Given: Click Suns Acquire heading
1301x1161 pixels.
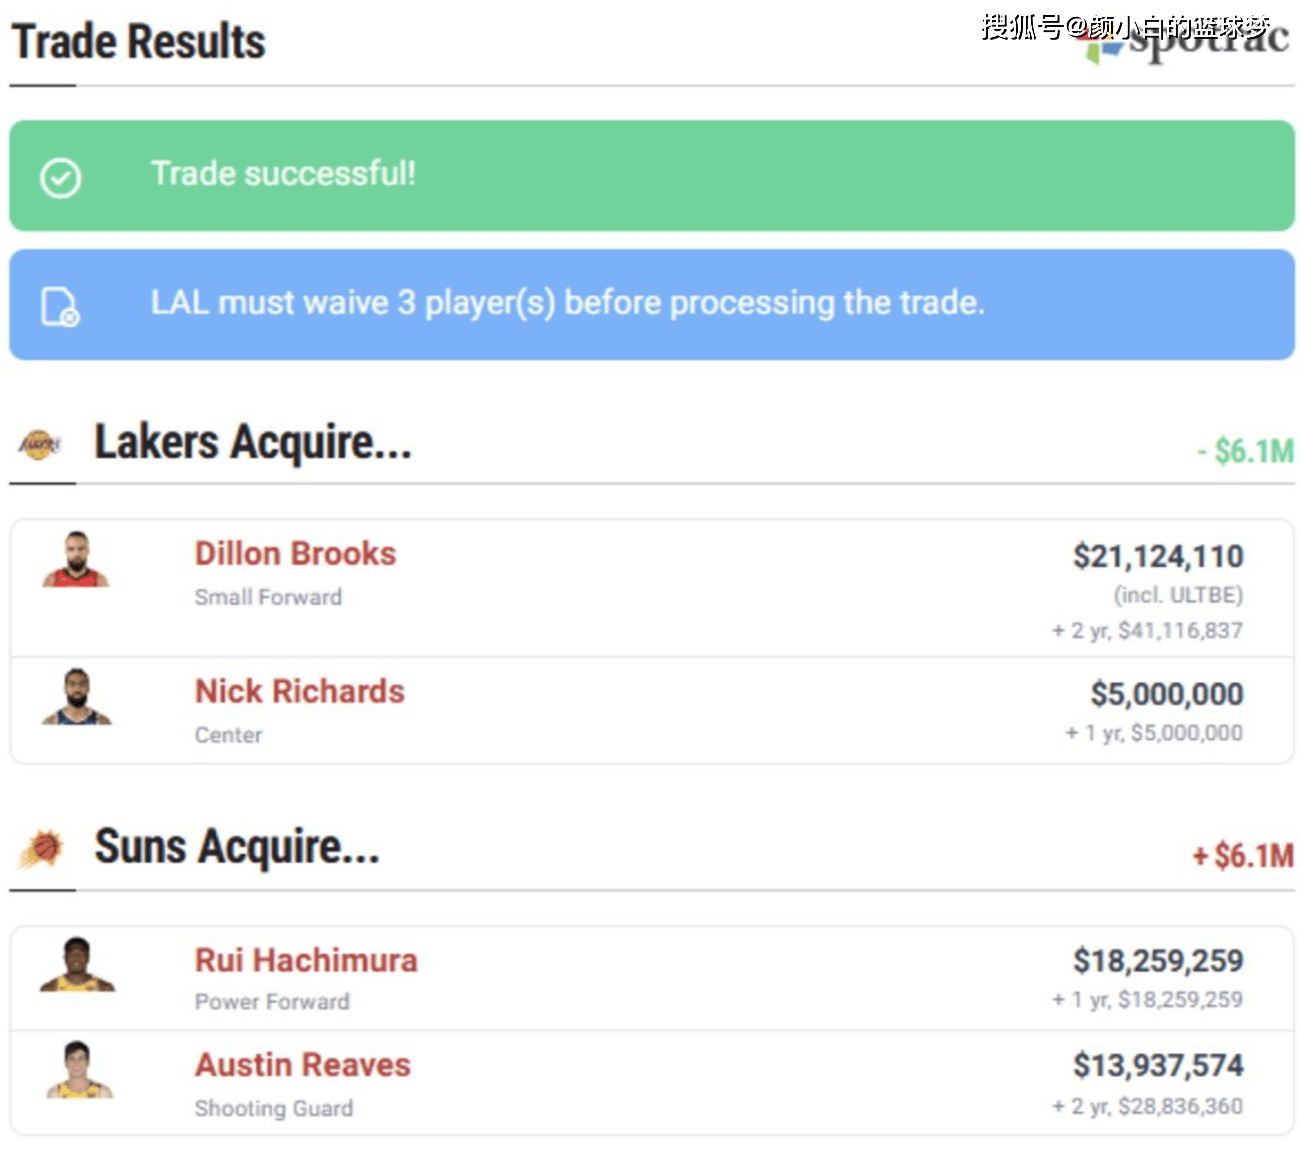Looking at the screenshot, I should click(237, 847).
